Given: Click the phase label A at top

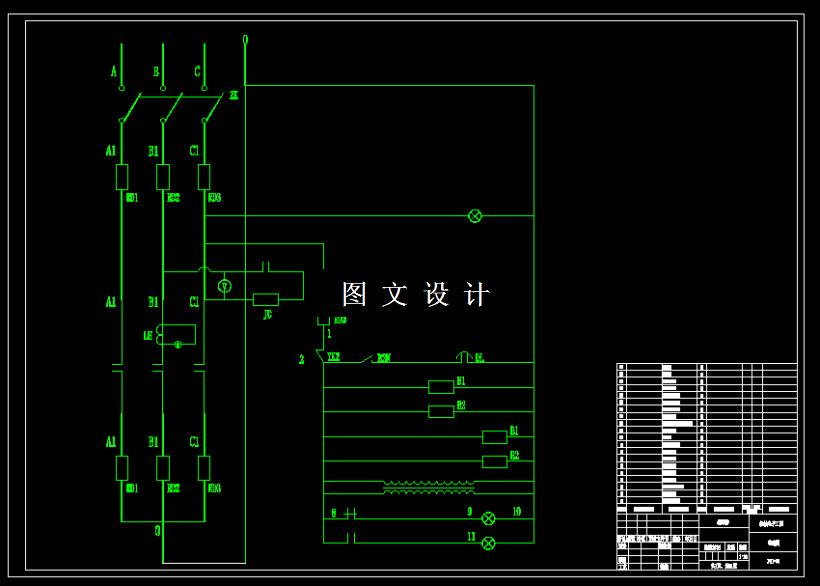Looking at the screenshot, I should [113, 71].
